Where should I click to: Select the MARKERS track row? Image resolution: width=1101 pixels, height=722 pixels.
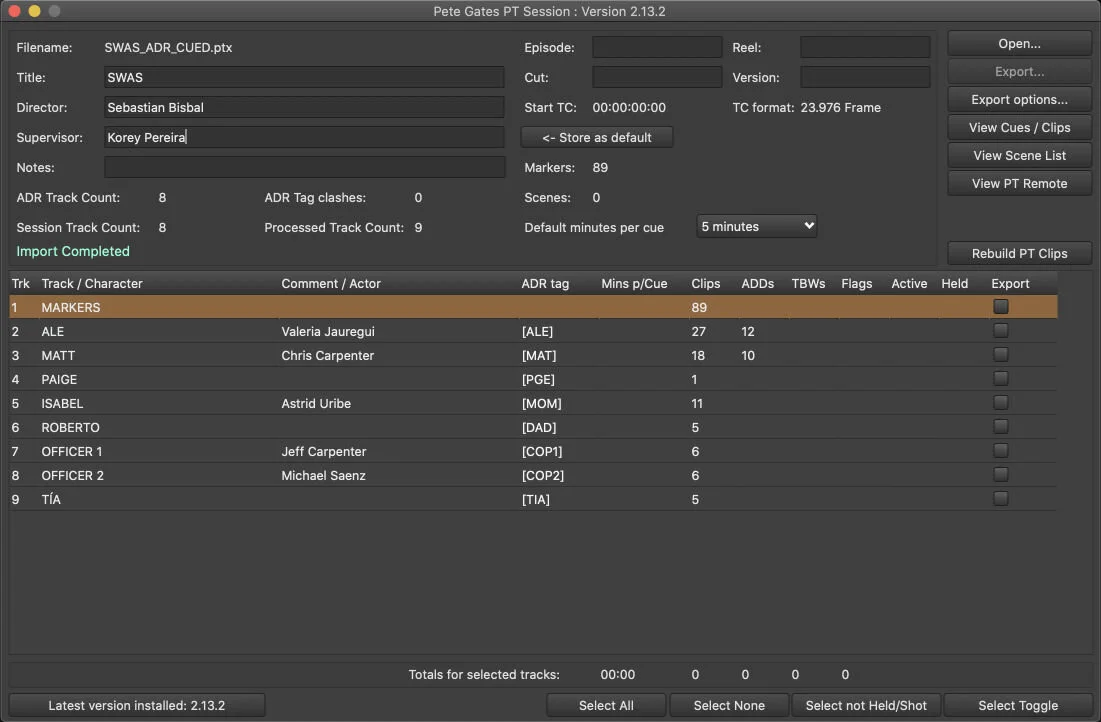pos(533,307)
